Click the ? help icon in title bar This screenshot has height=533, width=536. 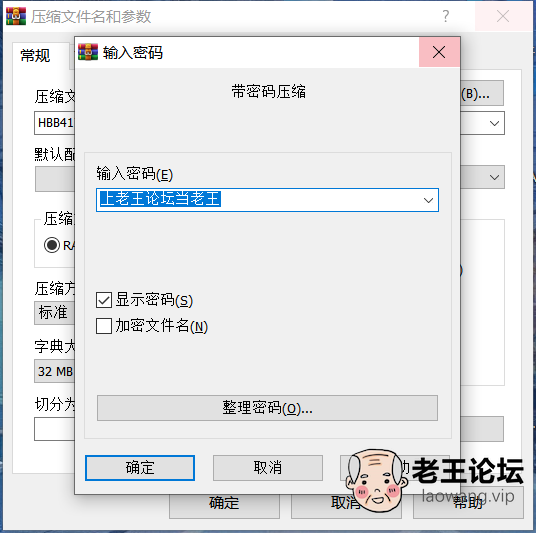click(445, 16)
